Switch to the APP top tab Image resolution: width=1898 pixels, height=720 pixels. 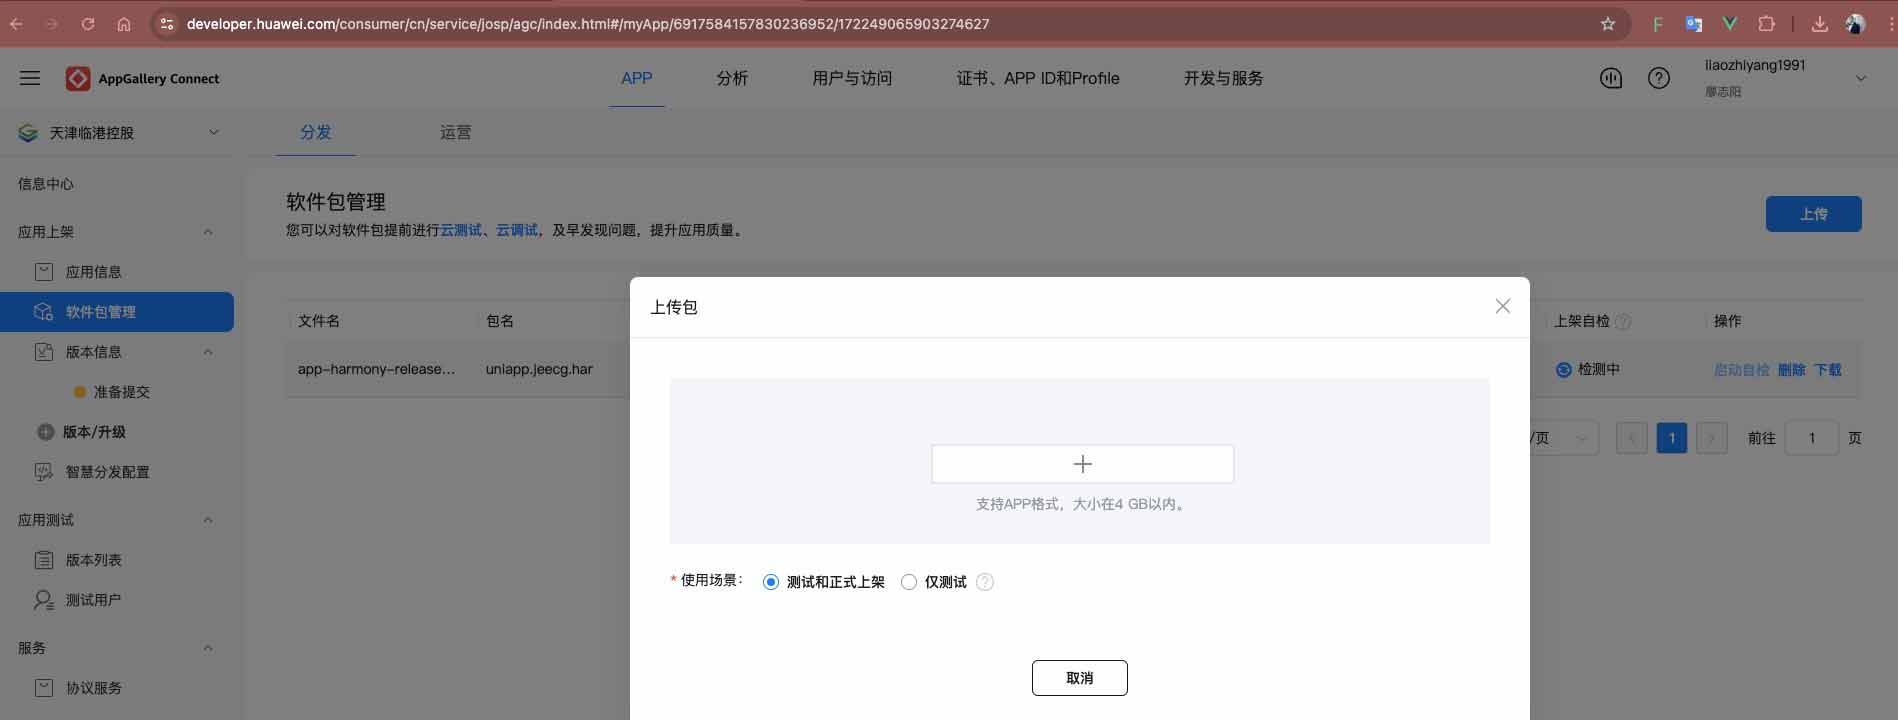637,78
